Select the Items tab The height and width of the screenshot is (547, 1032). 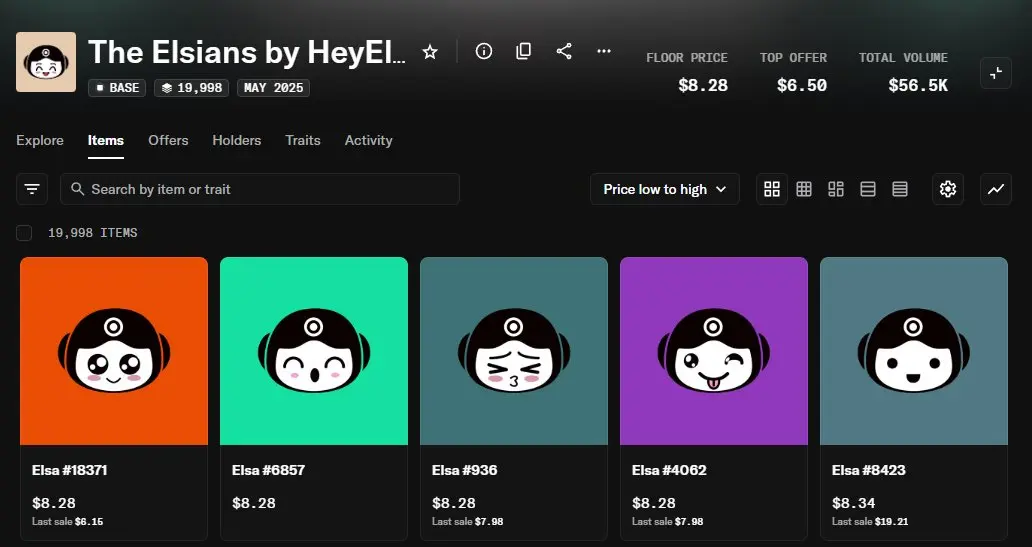(x=106, y=140)
